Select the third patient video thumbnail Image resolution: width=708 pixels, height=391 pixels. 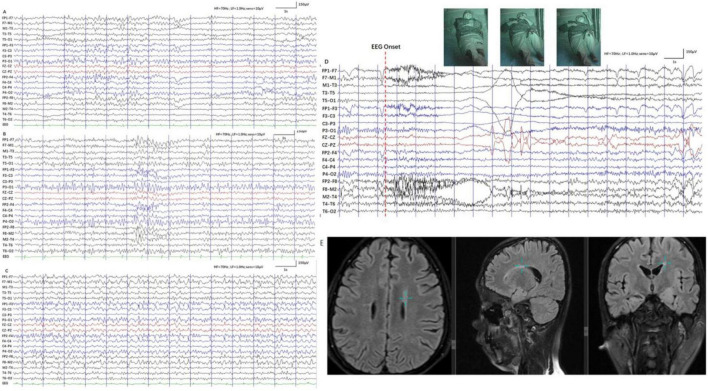click(x=578, y=37)
